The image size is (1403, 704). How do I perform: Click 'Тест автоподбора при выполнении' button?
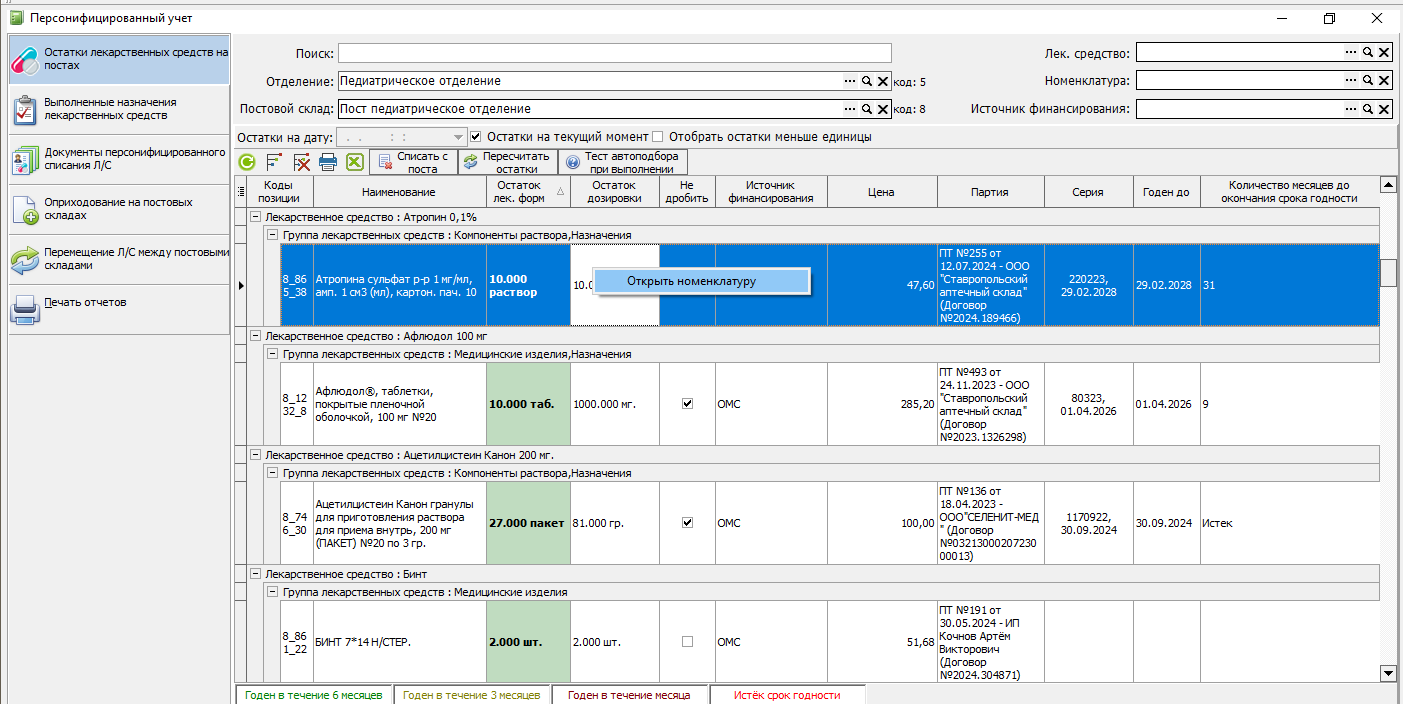tap(623, 162)
